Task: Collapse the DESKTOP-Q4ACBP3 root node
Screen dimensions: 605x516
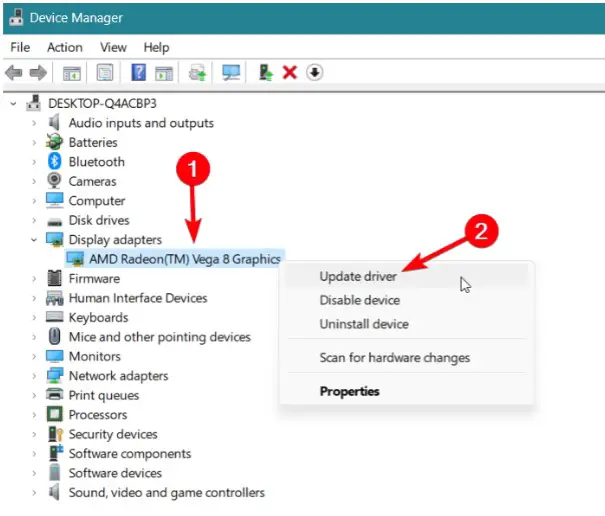Action: click(x=13, y=103)
